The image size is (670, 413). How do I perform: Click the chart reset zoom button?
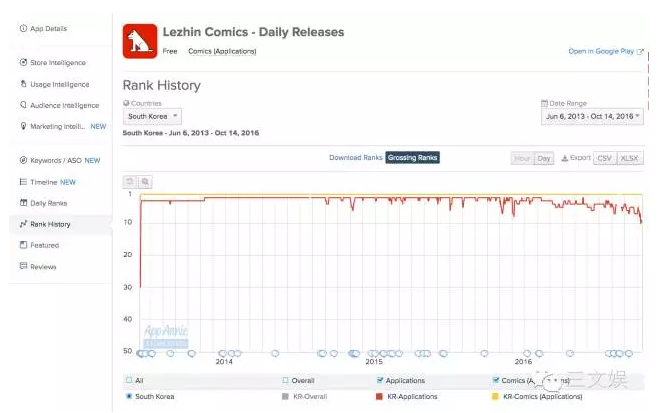click(x=130, y=182)
